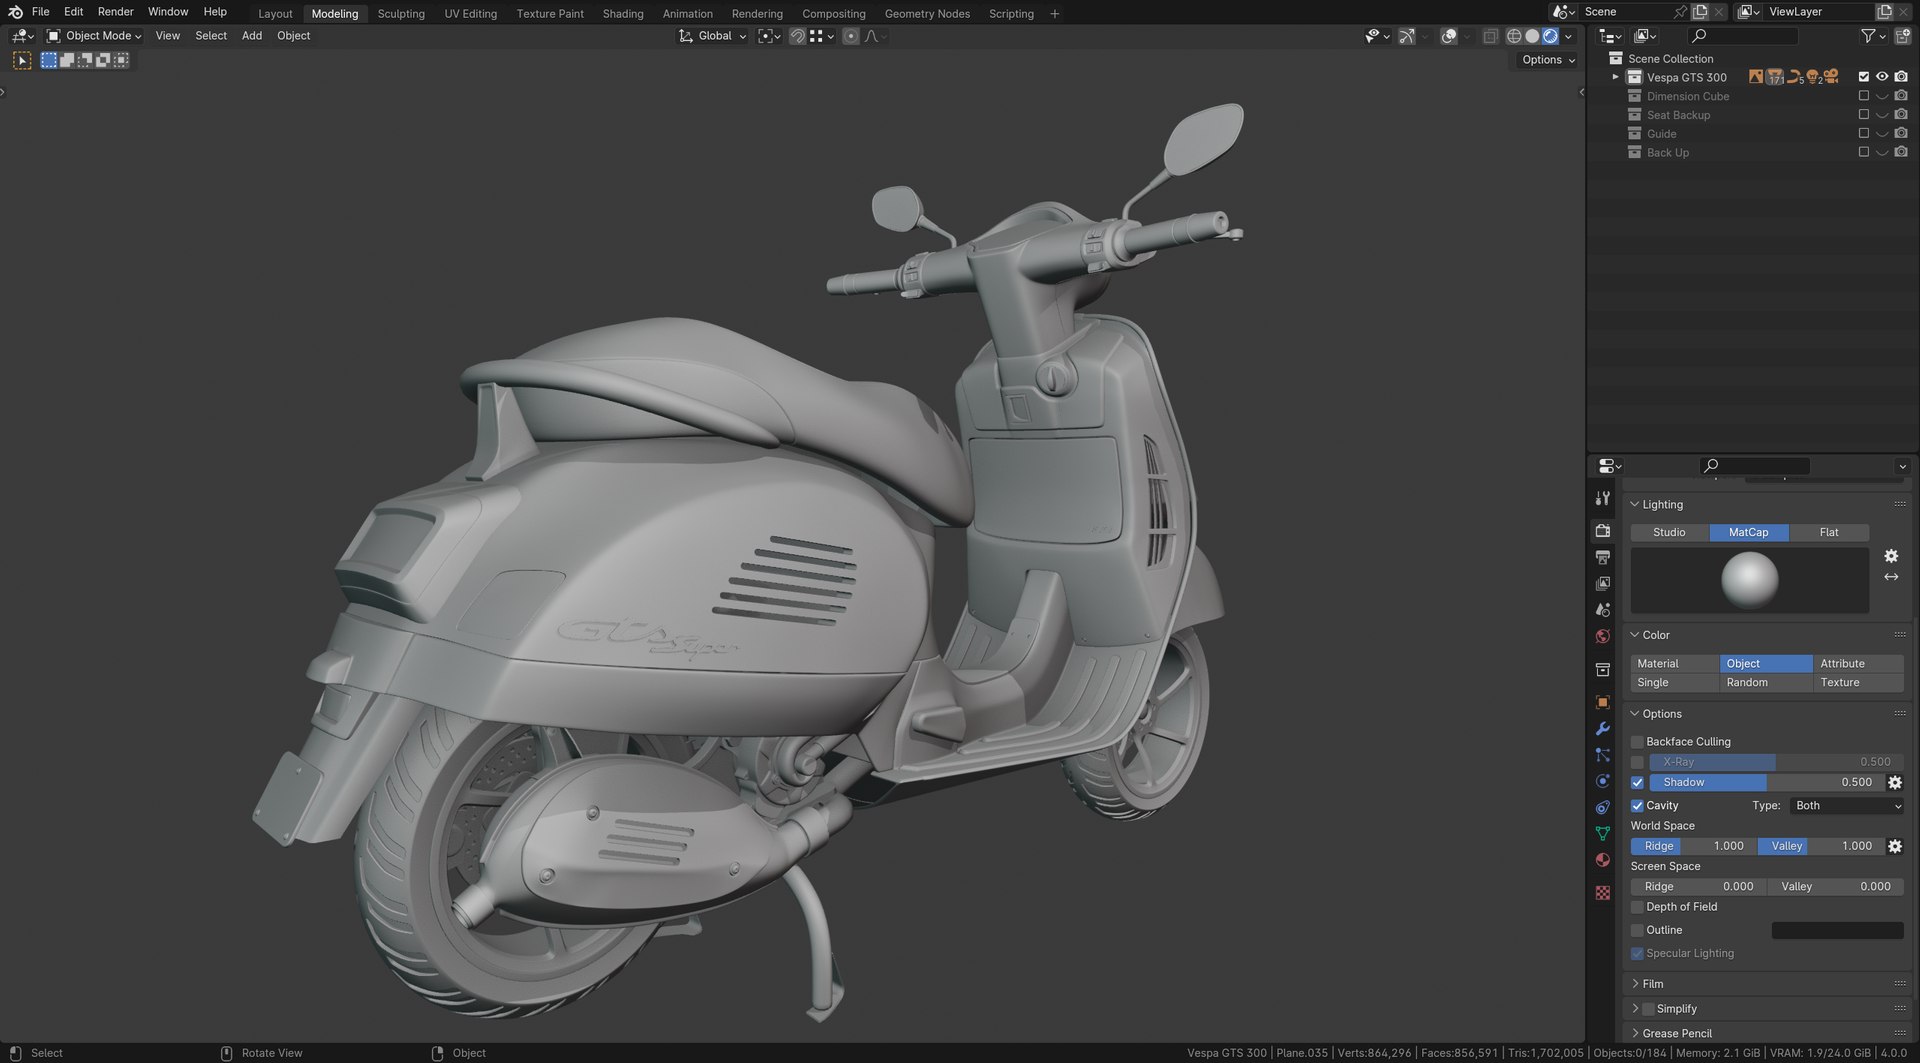This screenshot has height=1063, width=1920.
Task: Expand the Vespa GTS 300 collection
Action: [1615, 77]
